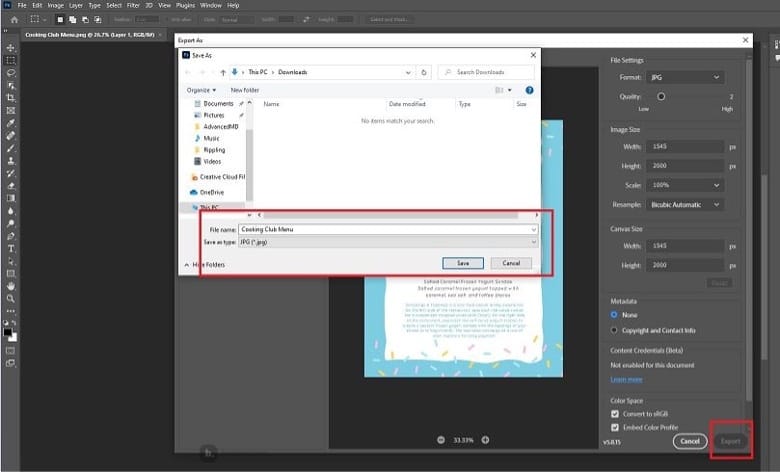The image size is (780, 473).
Task: Click the Save button
Action: [x=462, y=263]
